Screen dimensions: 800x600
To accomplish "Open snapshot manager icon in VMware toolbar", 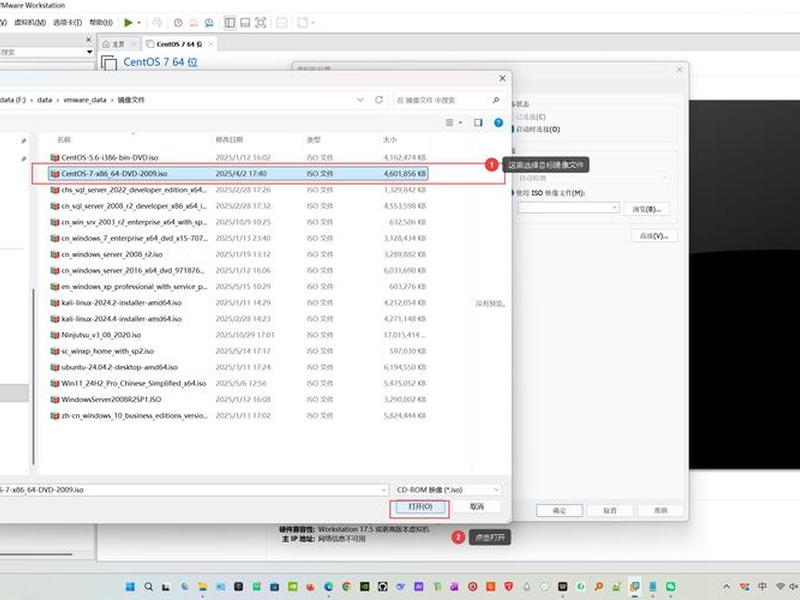I will pos(209,22).
